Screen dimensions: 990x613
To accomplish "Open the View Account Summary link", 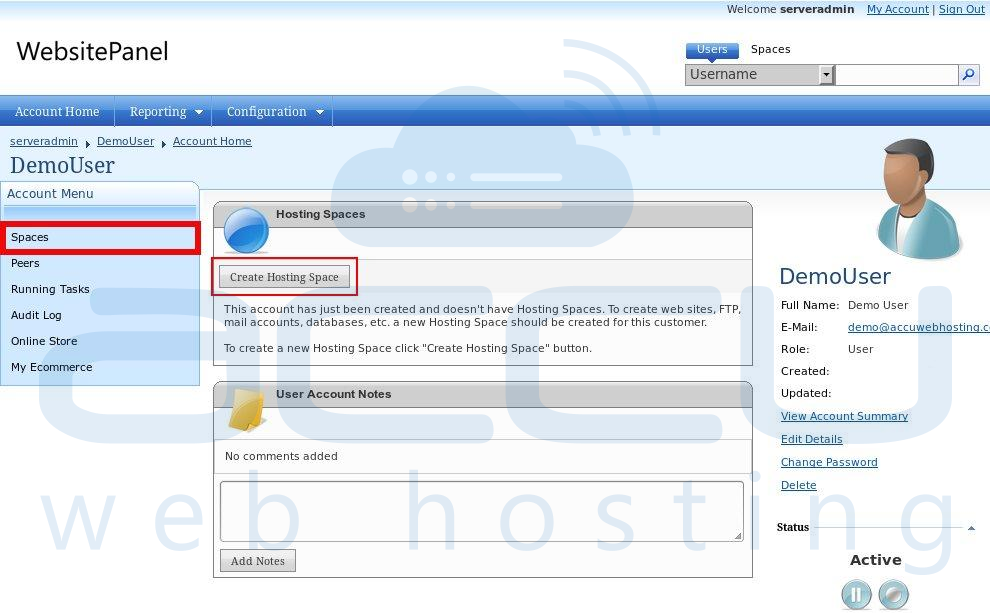I will (x=844, y=416).
